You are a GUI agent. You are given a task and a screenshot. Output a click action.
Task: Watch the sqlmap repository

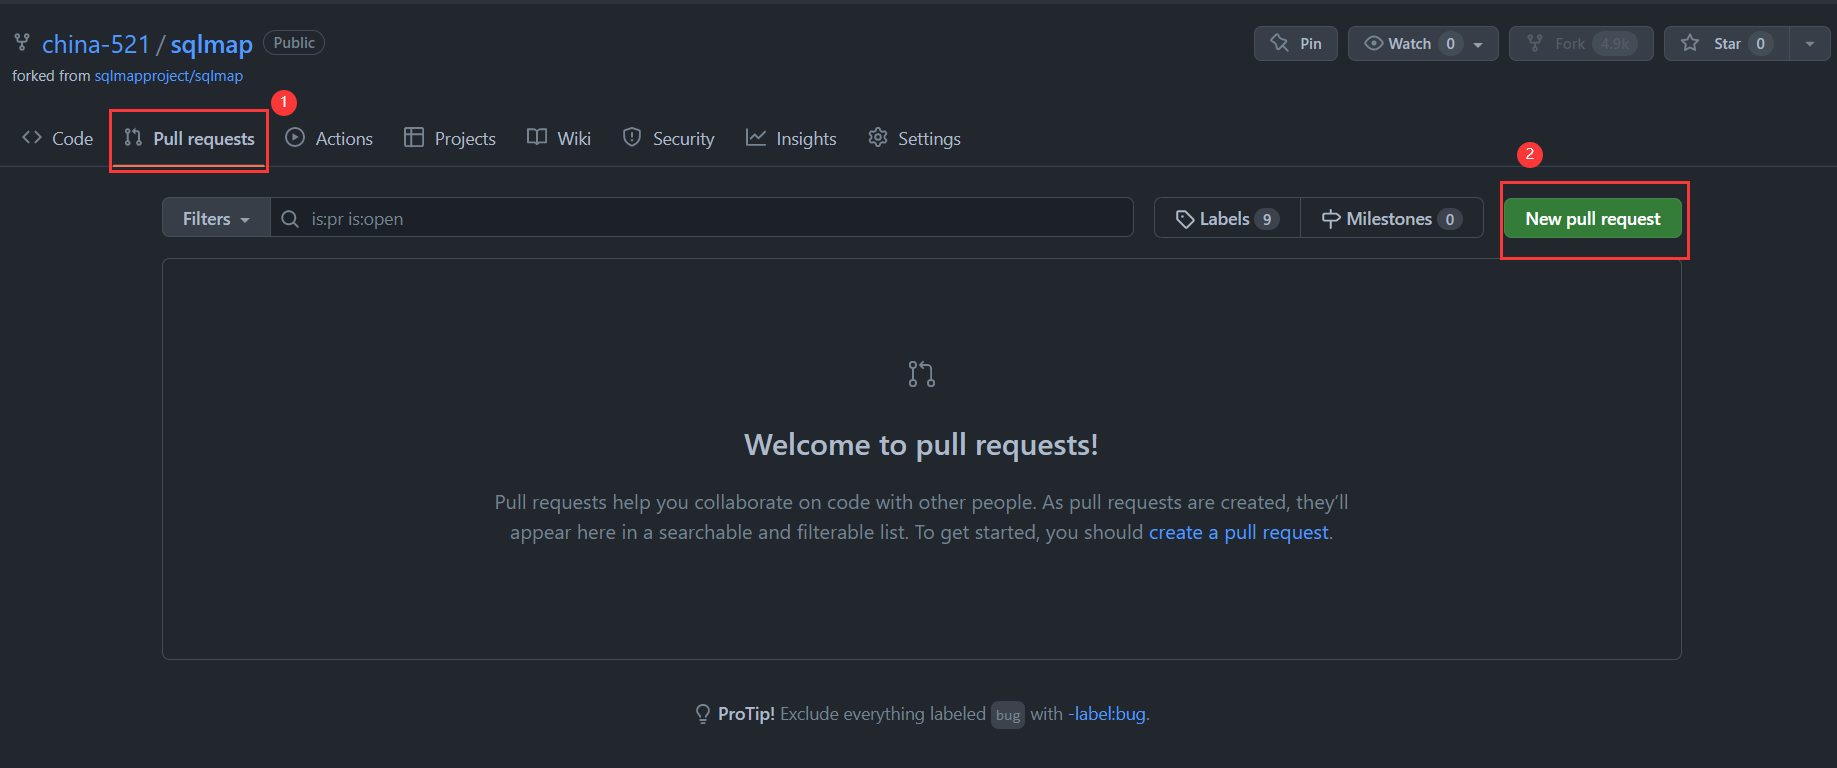point(1410,44)
